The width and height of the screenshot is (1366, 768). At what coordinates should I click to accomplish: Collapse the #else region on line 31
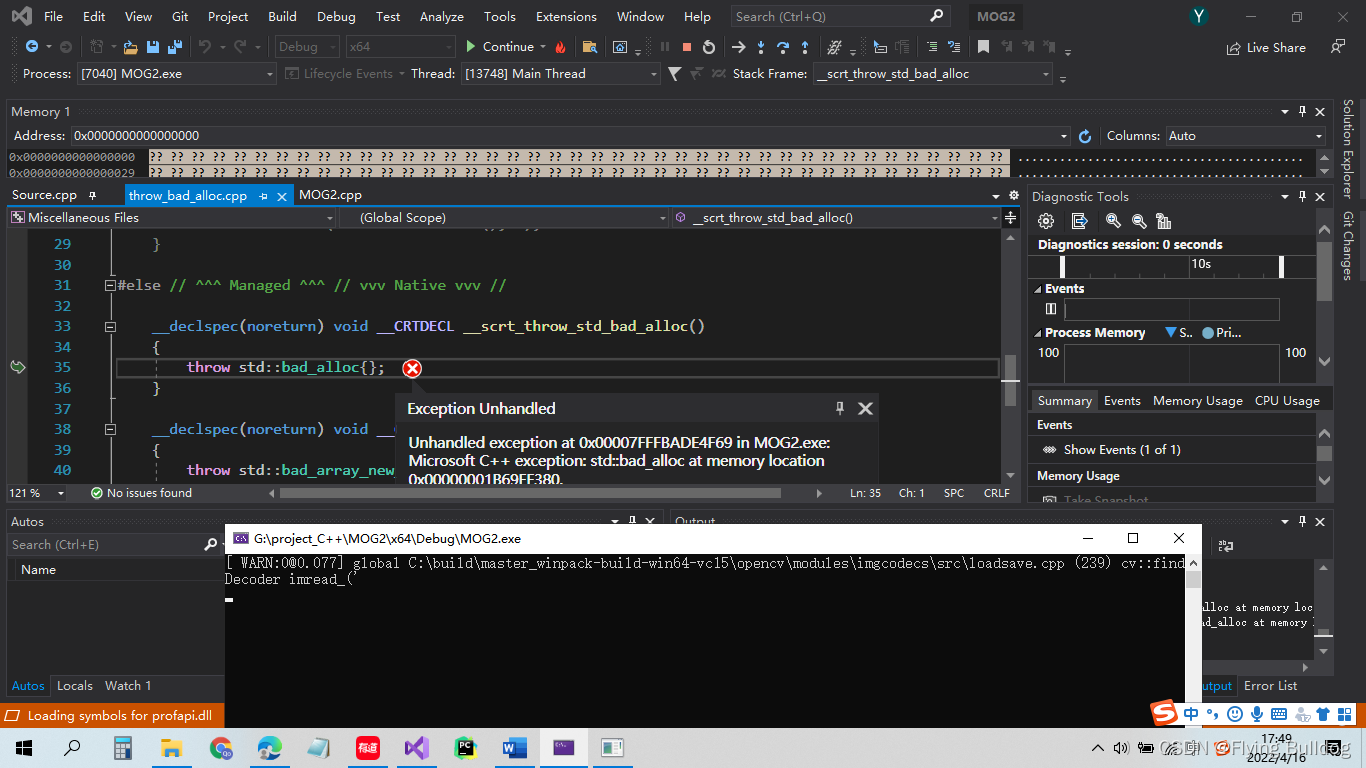pyautogui.click(x=110, y=286)
